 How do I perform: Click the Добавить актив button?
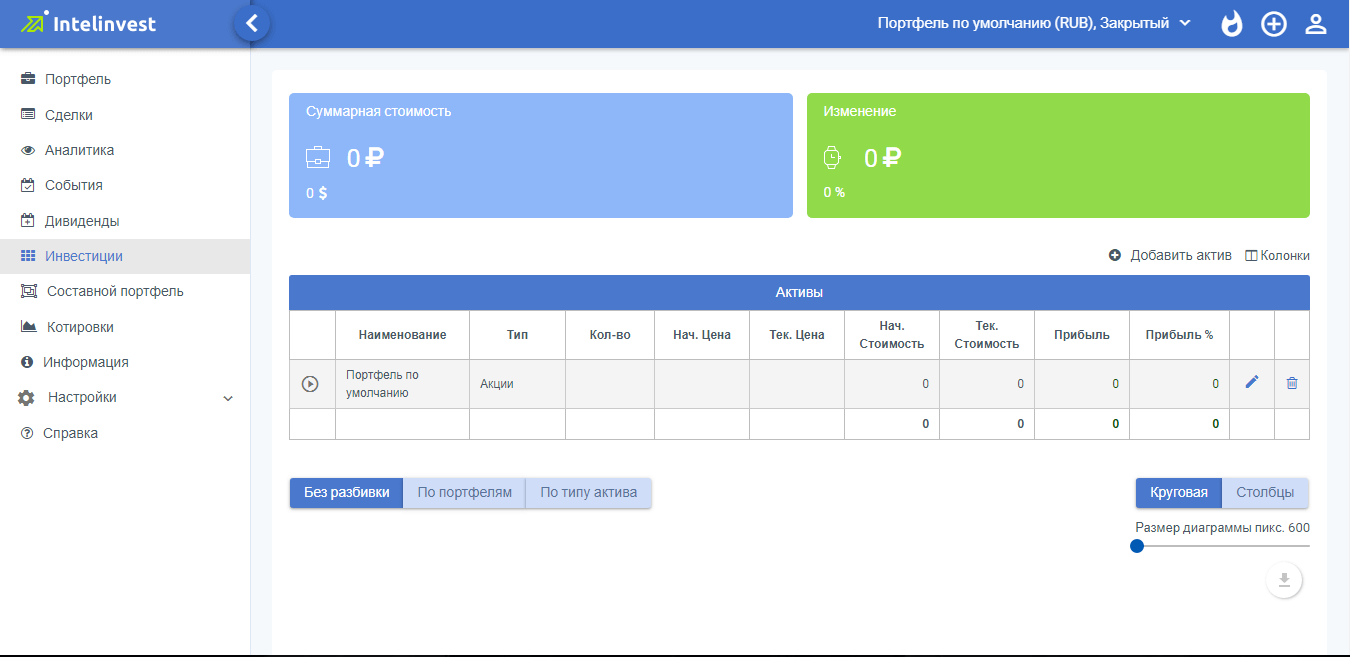[x=1170, y=255]
